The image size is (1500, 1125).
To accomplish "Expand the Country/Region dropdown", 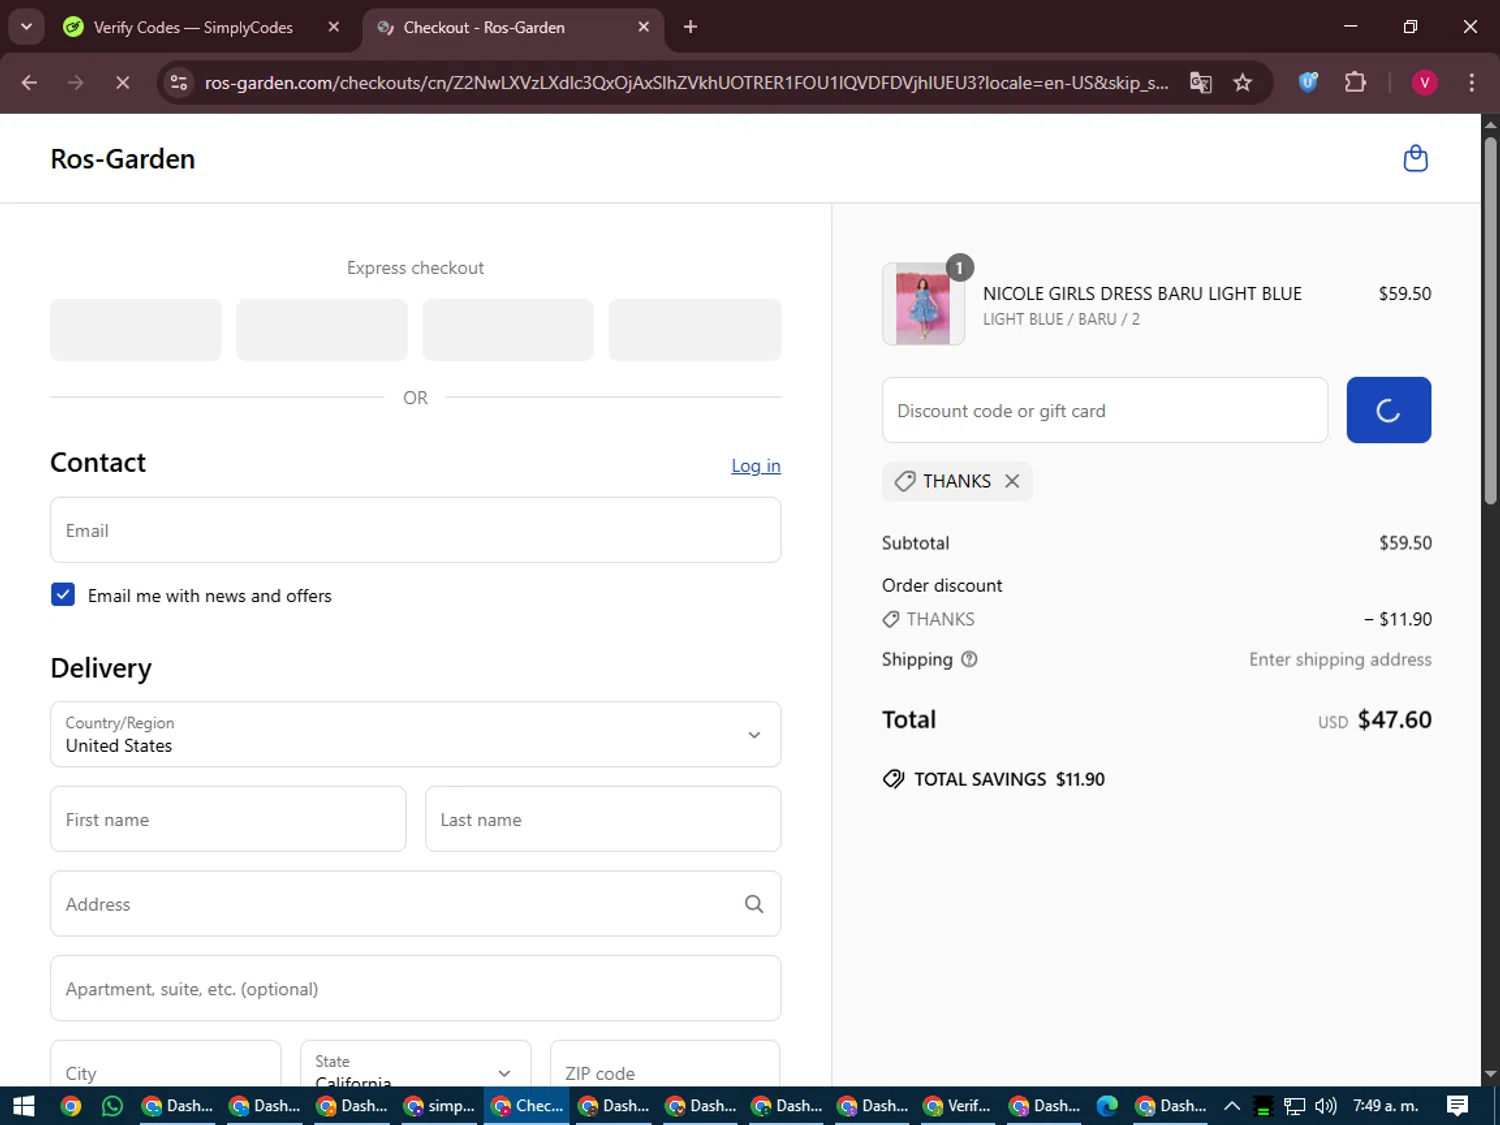I will coord(415,735).
